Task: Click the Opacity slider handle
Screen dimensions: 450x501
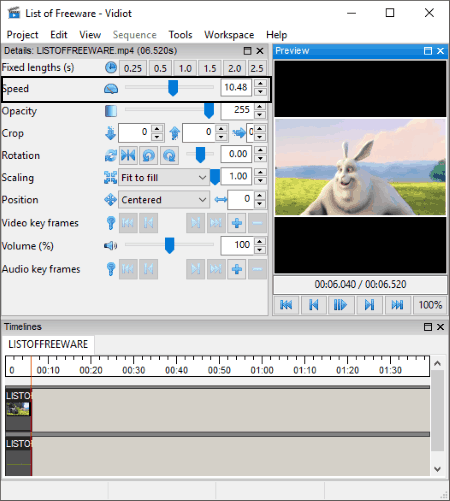Action: click(x=209, y=111)
